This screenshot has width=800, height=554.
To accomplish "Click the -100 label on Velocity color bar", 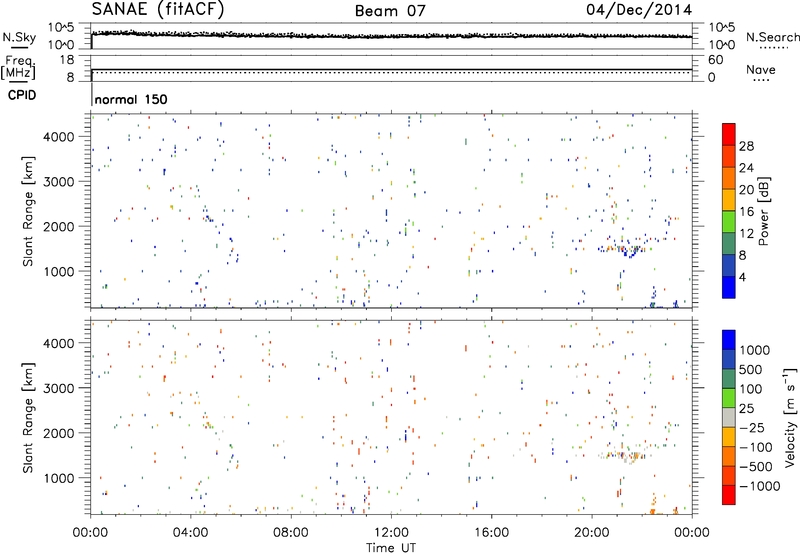I will pos(756,447).
